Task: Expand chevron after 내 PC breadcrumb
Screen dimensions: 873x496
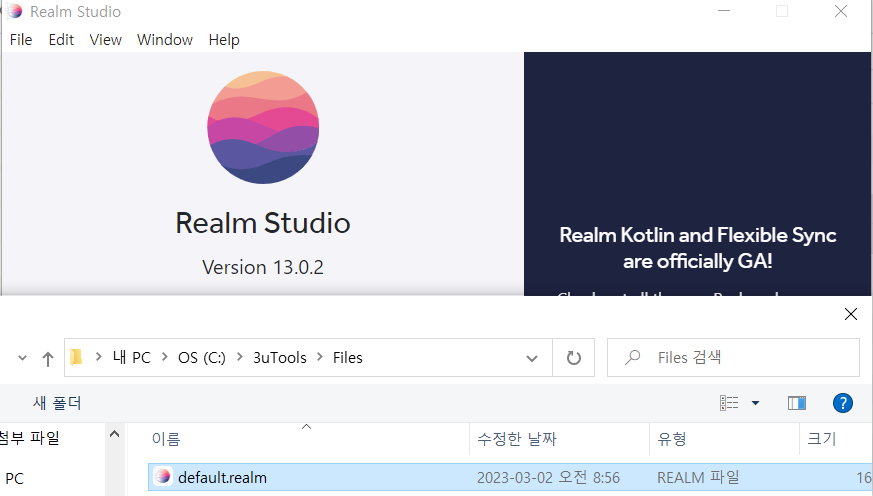Action: point(165,357)
